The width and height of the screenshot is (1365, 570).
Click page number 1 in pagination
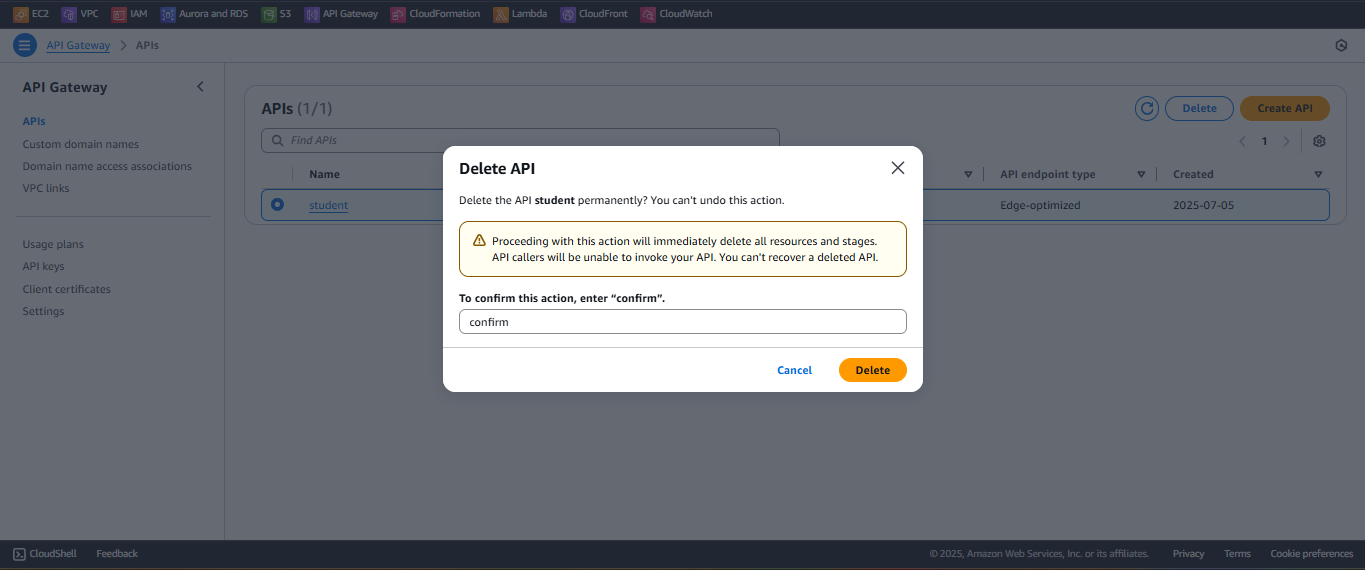[x=1264, y=141]
